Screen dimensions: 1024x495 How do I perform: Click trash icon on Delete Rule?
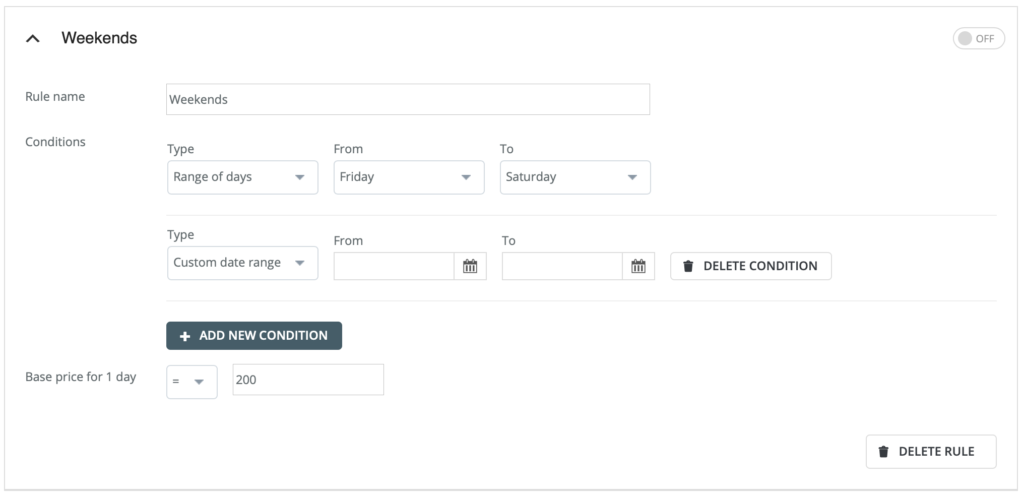(x=883, y=451)
